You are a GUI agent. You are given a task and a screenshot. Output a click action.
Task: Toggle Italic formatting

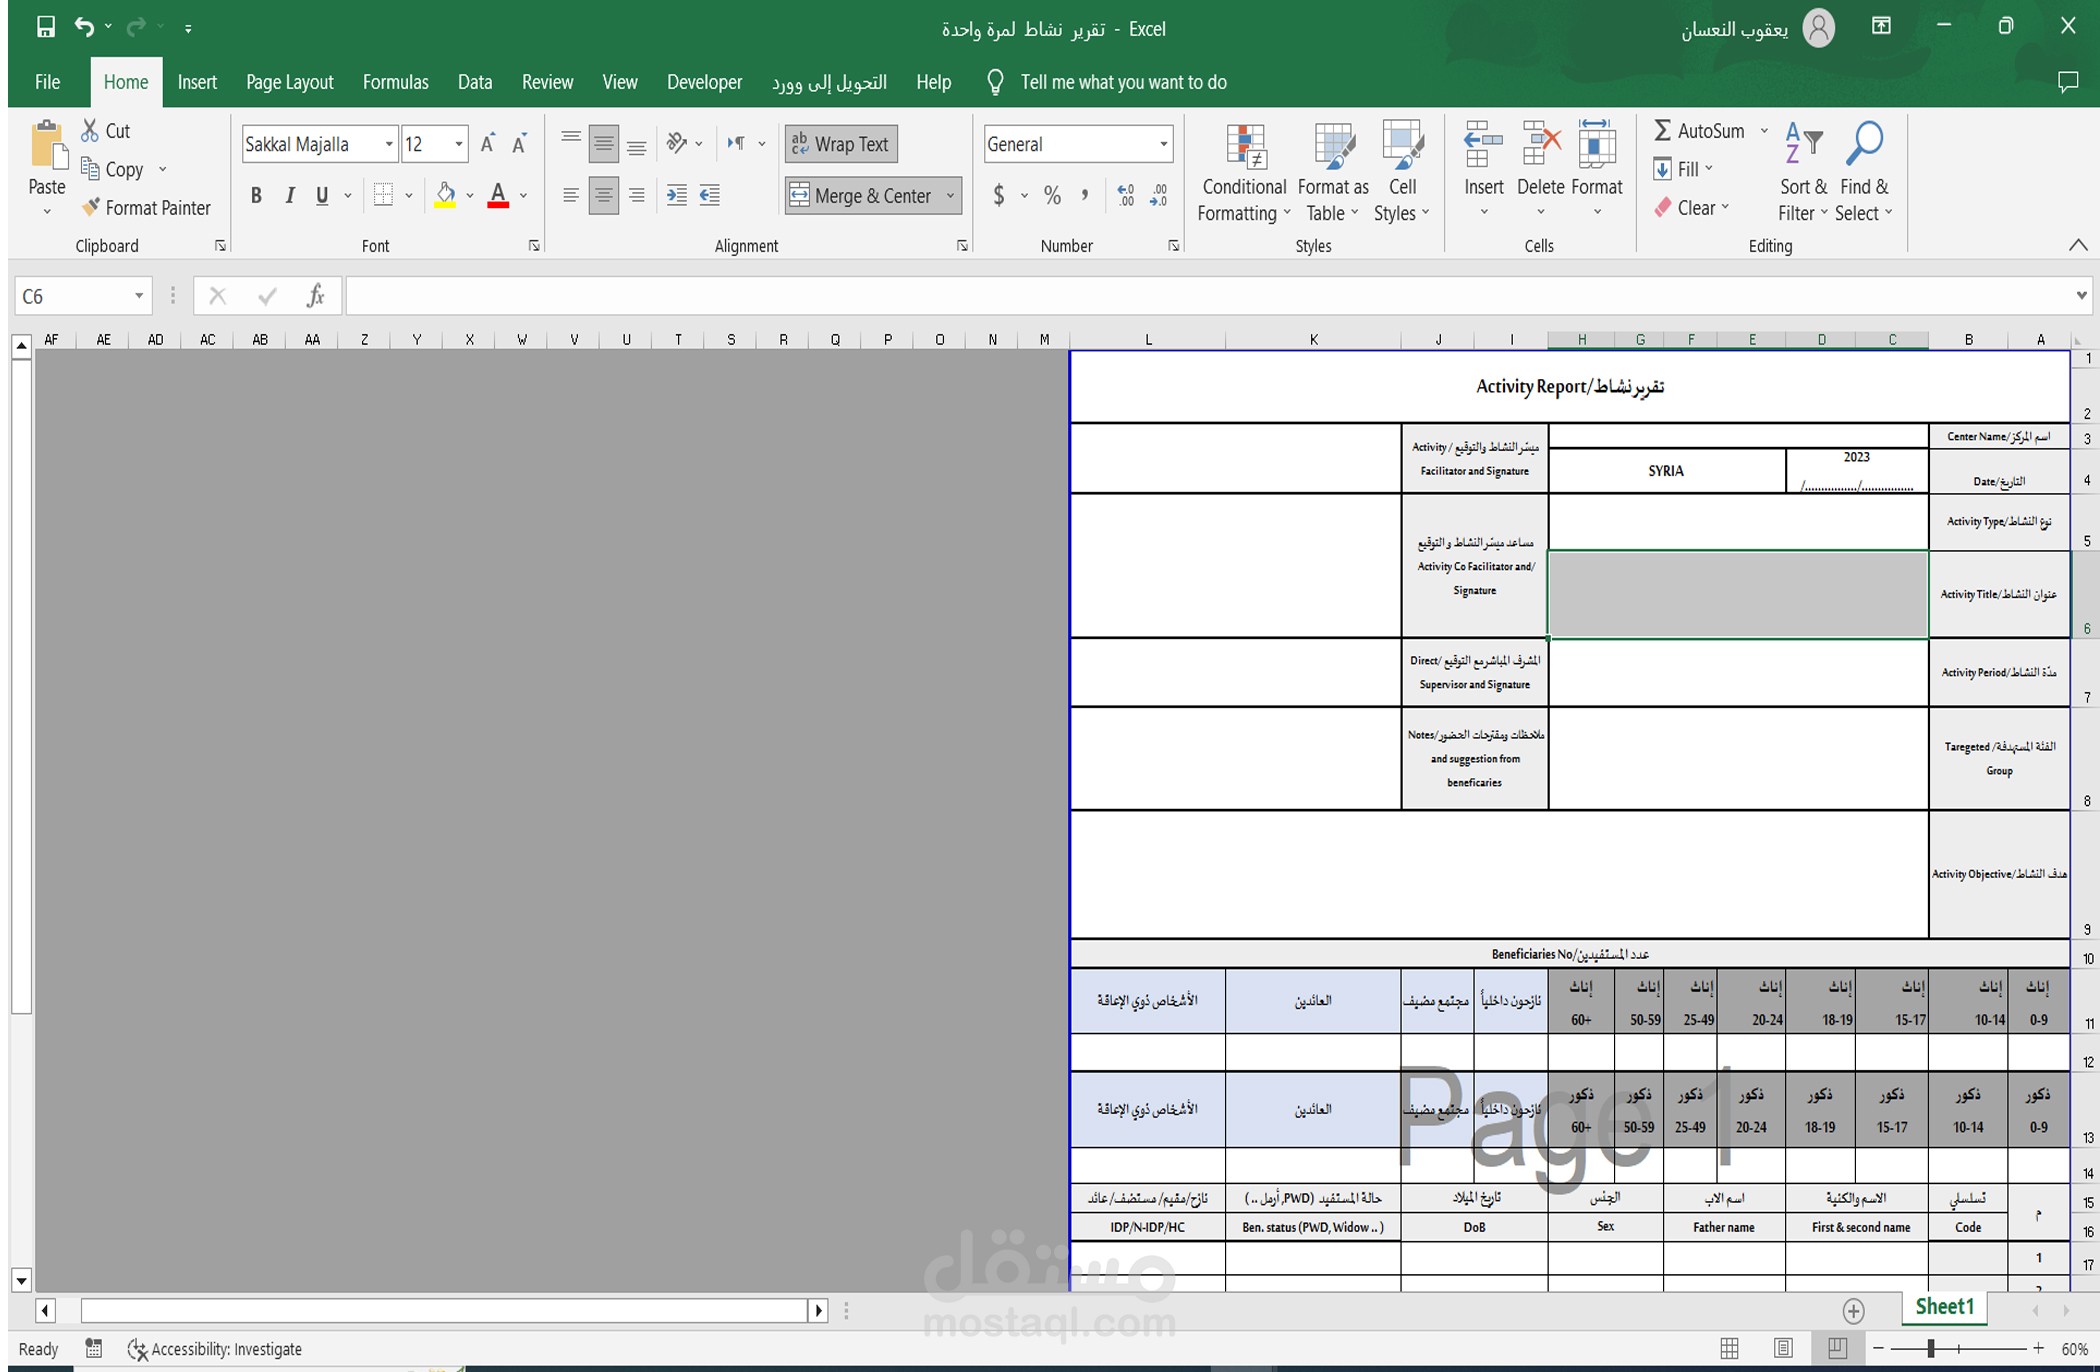tap(289, 195)
